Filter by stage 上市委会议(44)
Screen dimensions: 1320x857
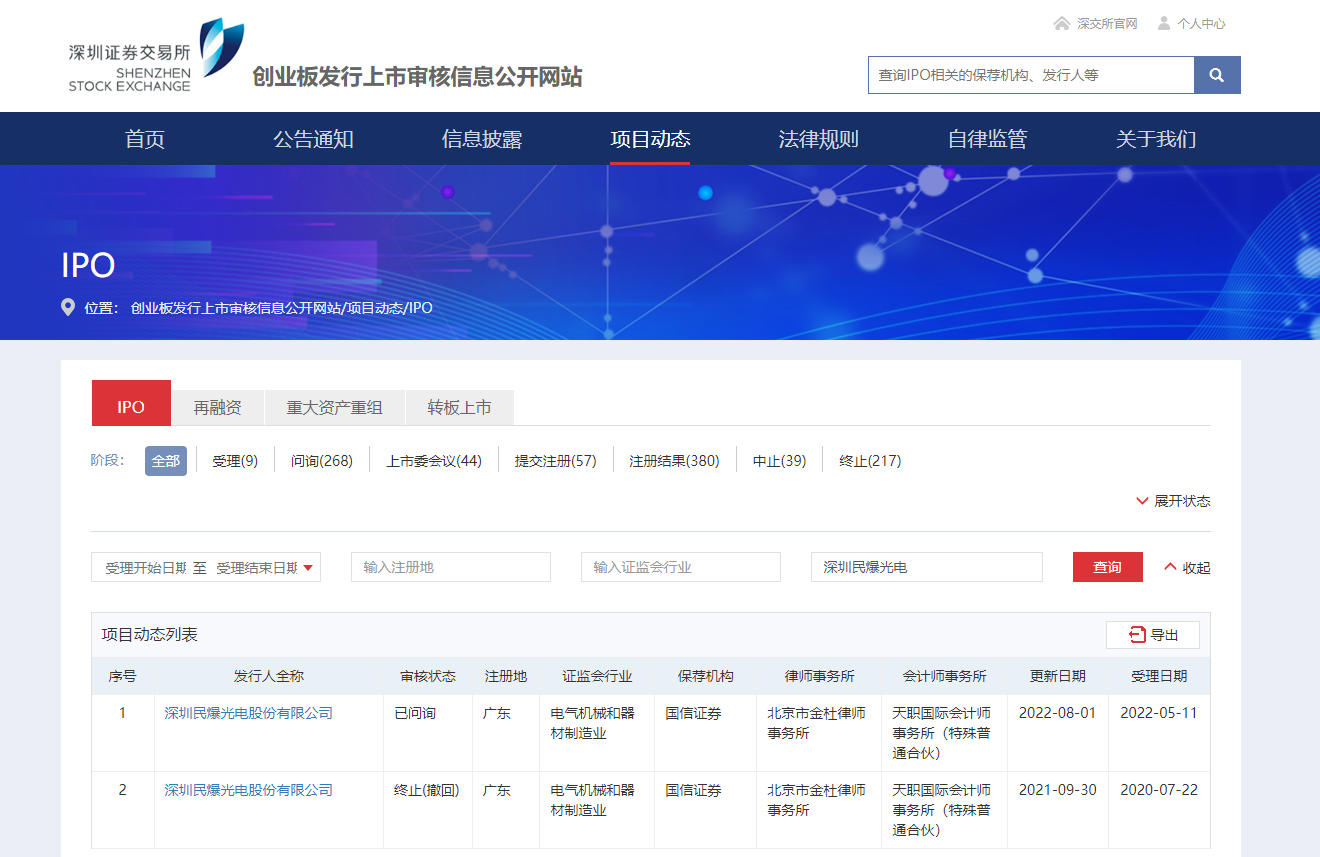(x=434, y=461)
